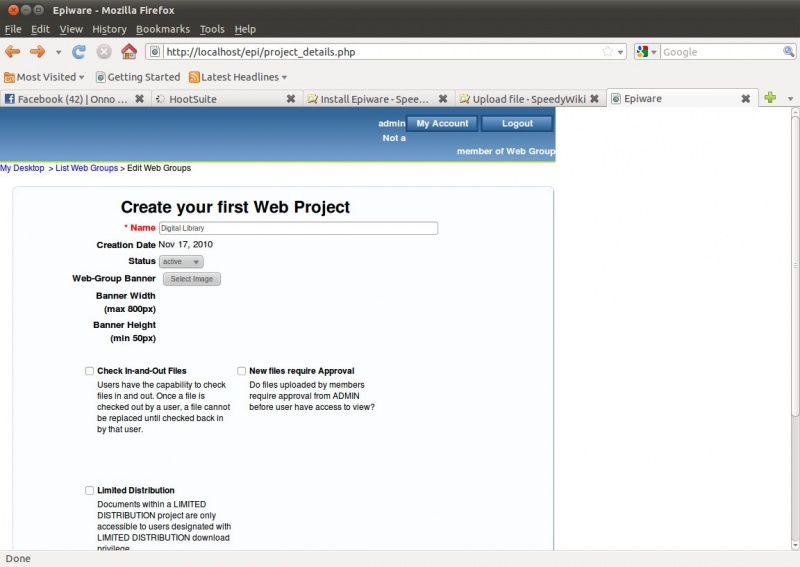This screenshot has height=567, width=800.
Task: Click the vertical page scrollbar
Action: (x=795, y=300)
